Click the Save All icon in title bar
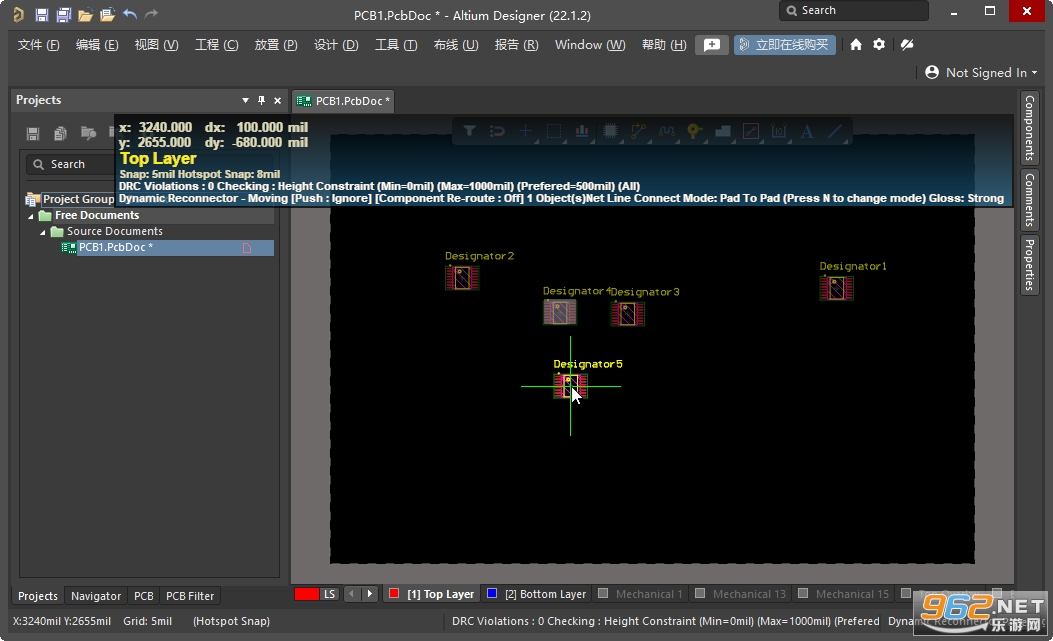The width and height of the screenshot is (1053, 641). 63,14
